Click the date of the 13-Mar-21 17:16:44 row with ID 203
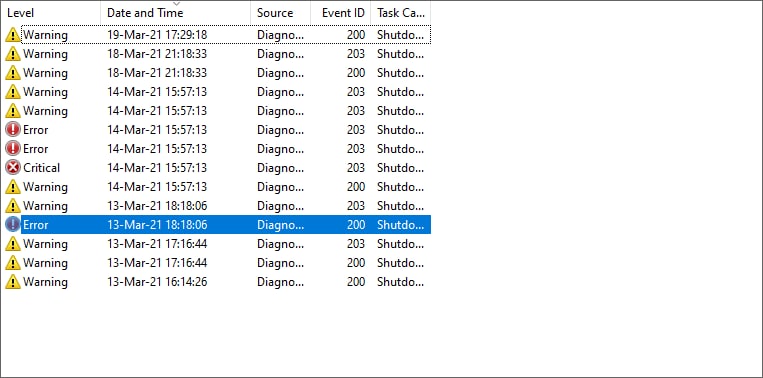This screenshot has width=763, height=378. [157, 244]
